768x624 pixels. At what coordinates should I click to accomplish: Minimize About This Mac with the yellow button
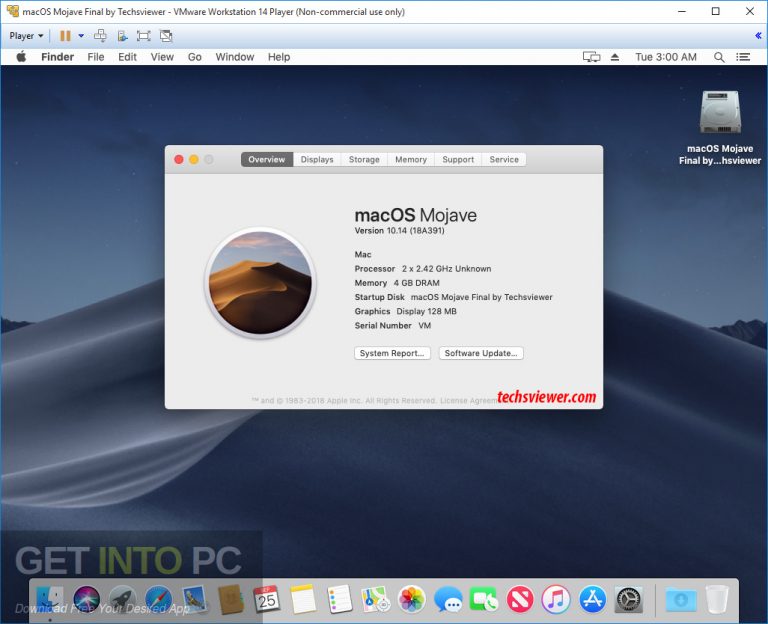coord(194,159)
